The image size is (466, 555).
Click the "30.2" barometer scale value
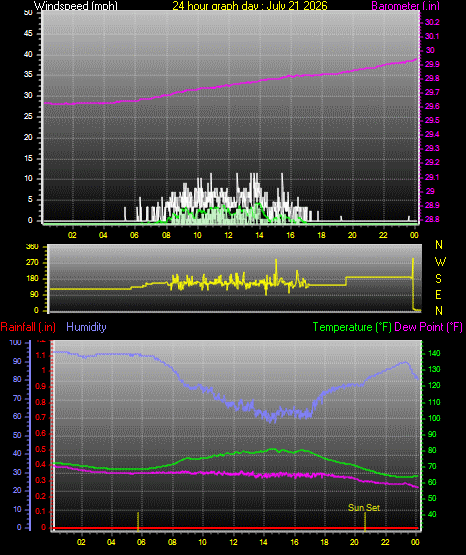click(x=432, y=22)
